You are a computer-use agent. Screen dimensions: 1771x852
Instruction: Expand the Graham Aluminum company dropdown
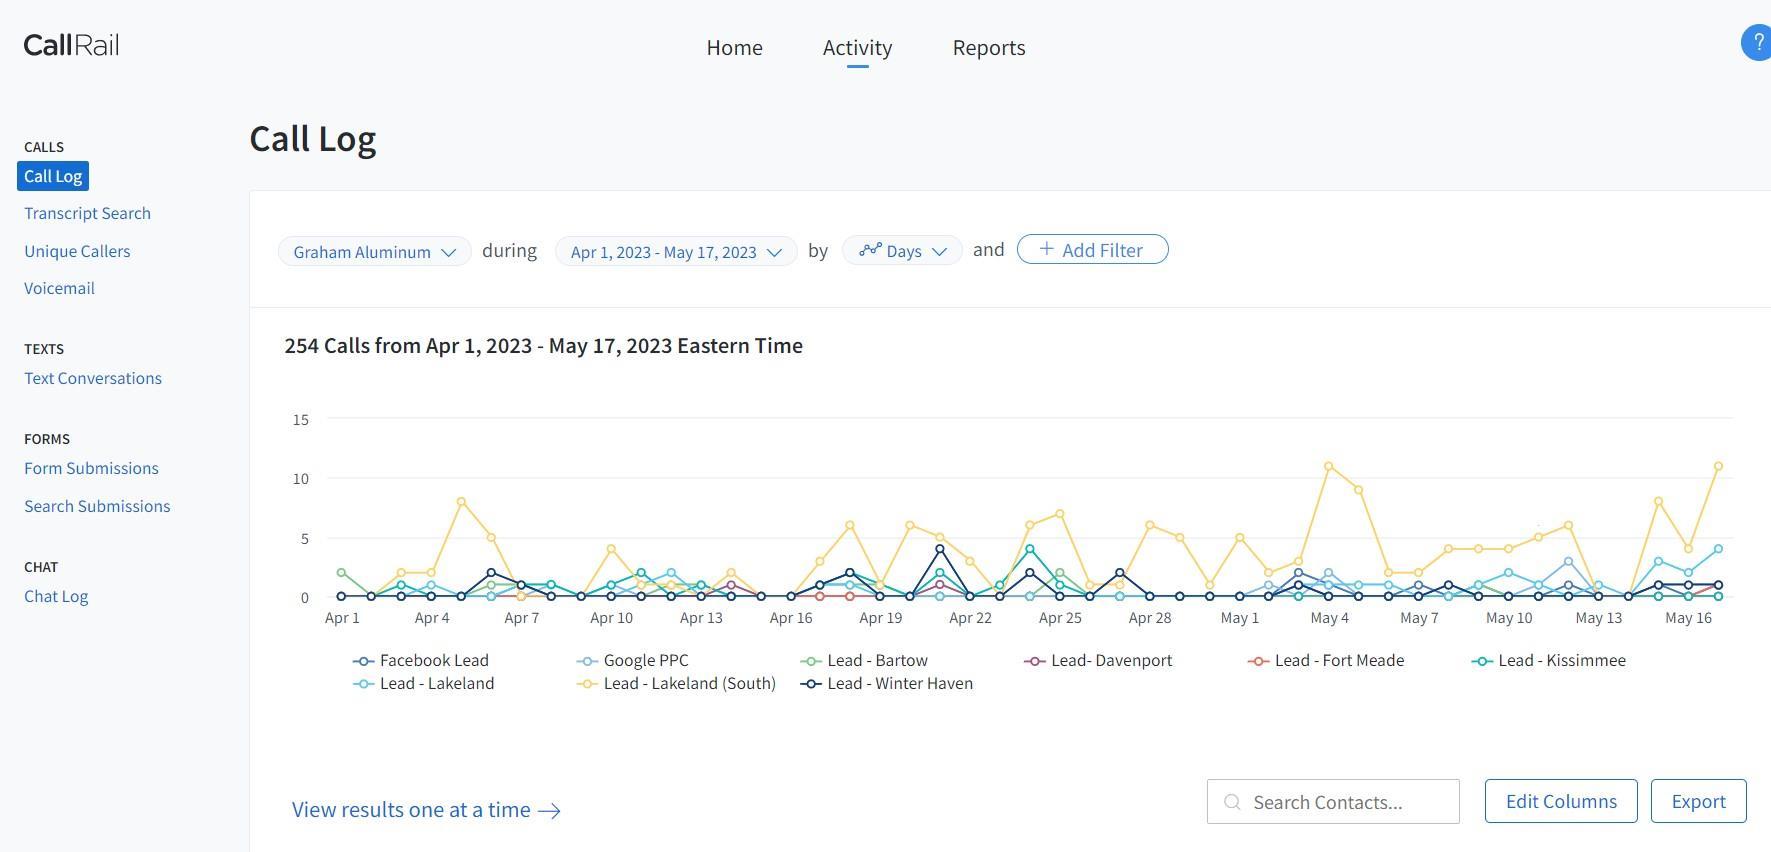tap(374, 251)
